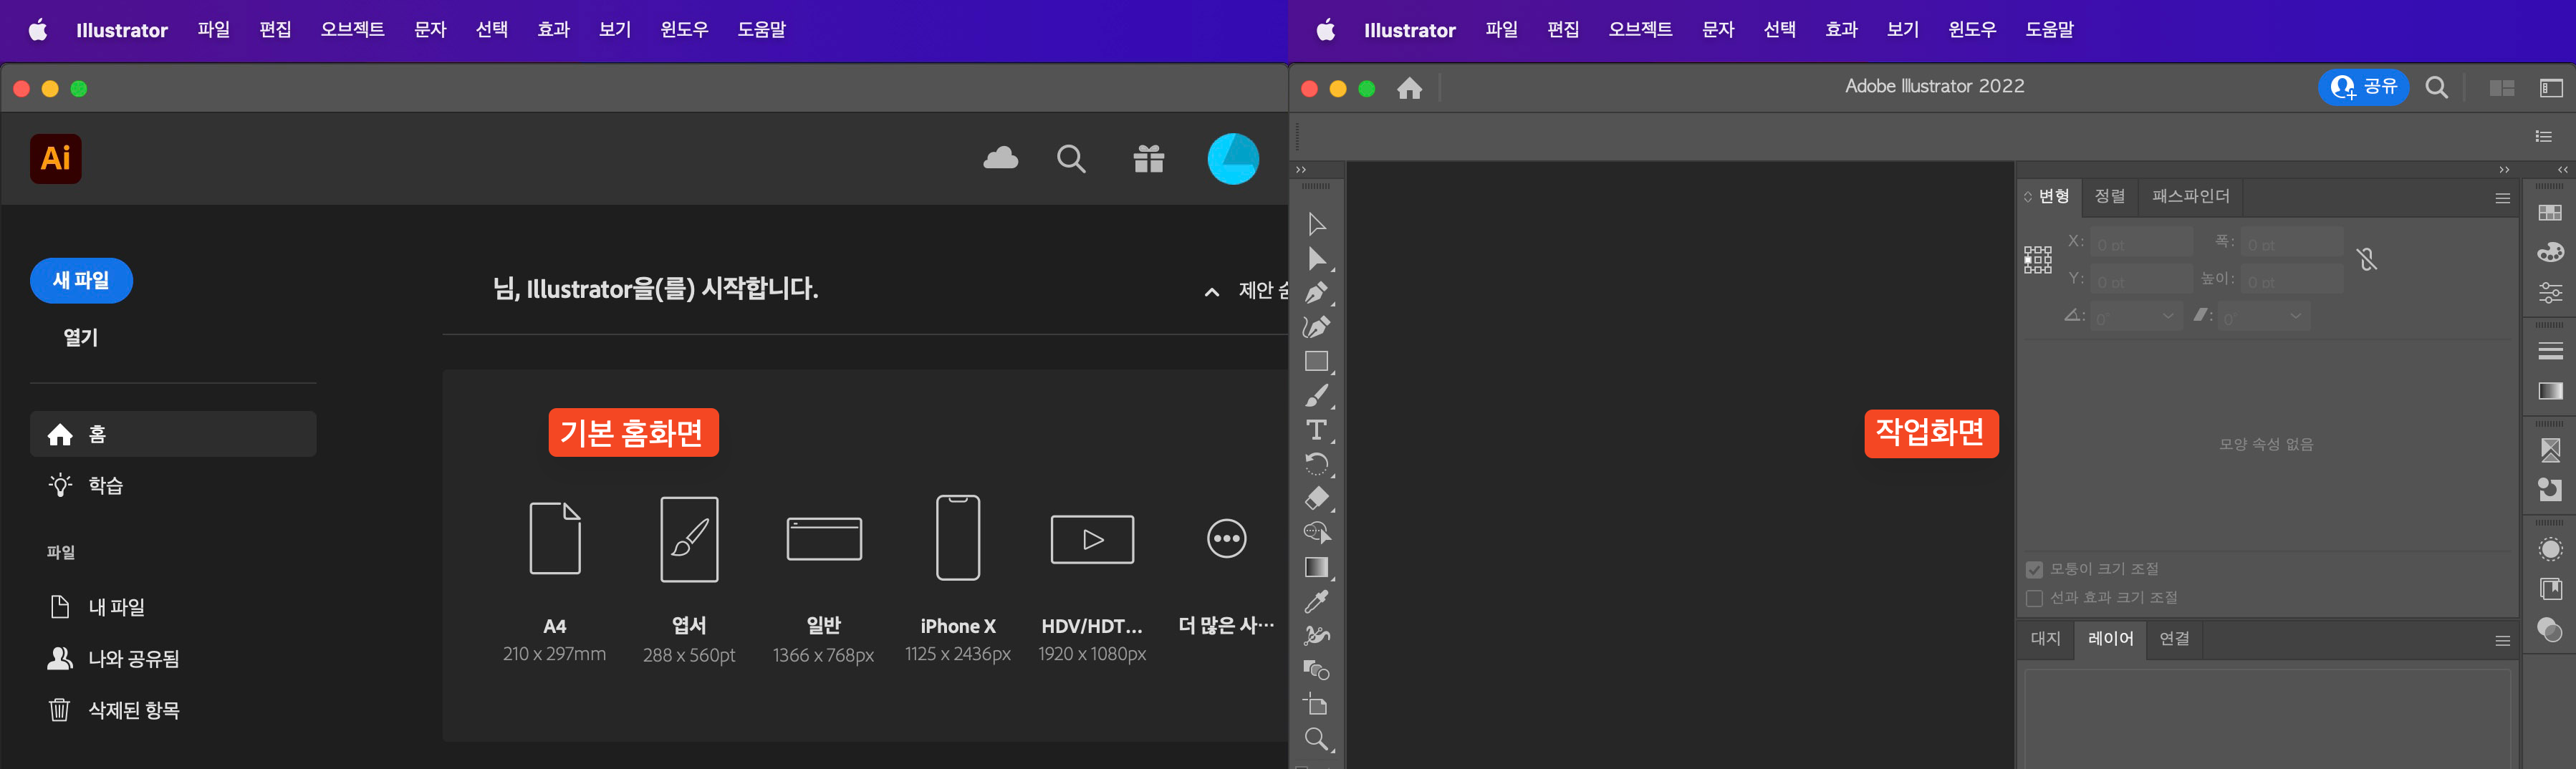Open the rotate angle dropdown
Screen dimensions: 2576x769
point(2167,317)
